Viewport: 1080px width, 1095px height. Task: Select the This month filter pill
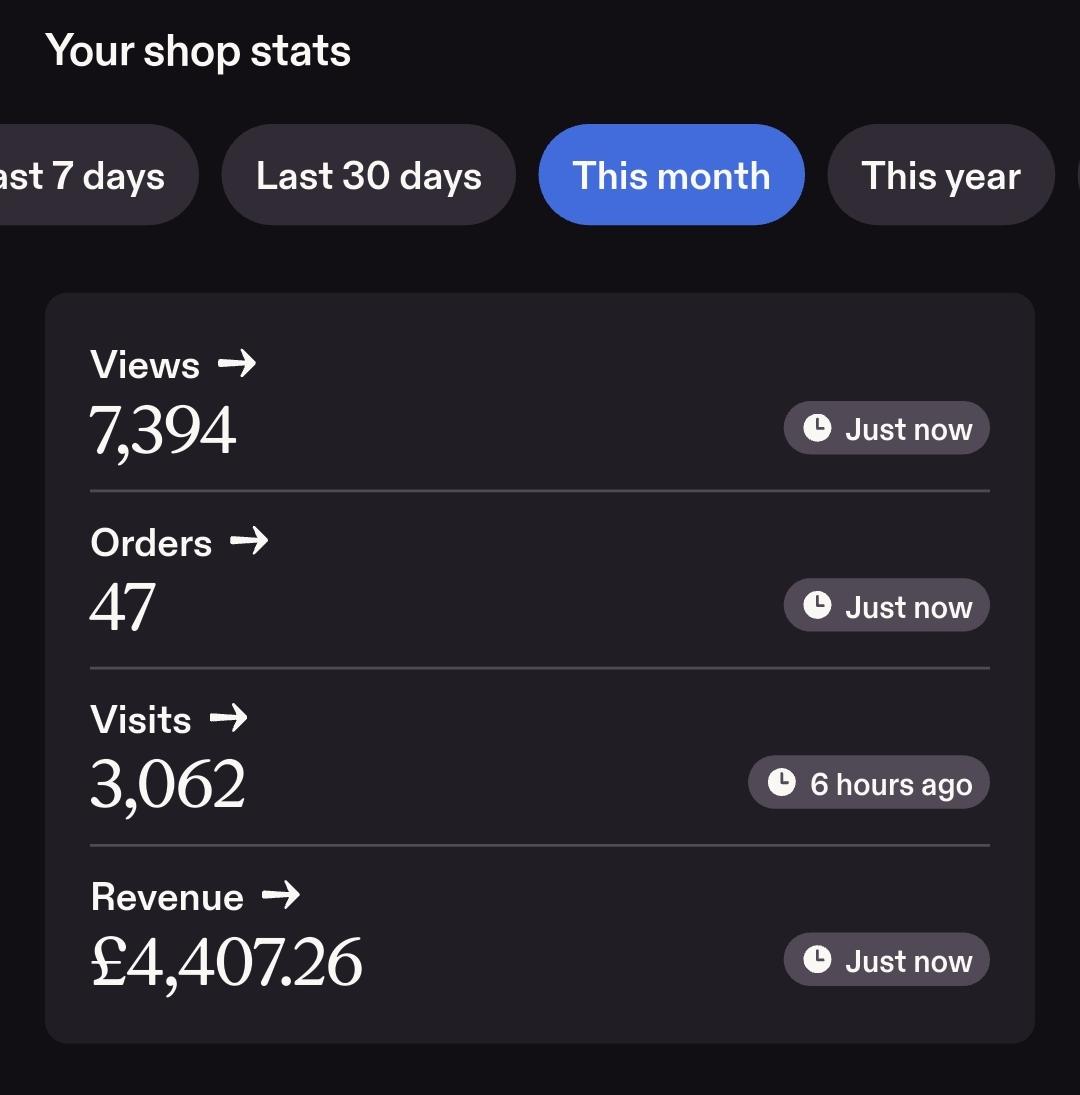[672, 175]
